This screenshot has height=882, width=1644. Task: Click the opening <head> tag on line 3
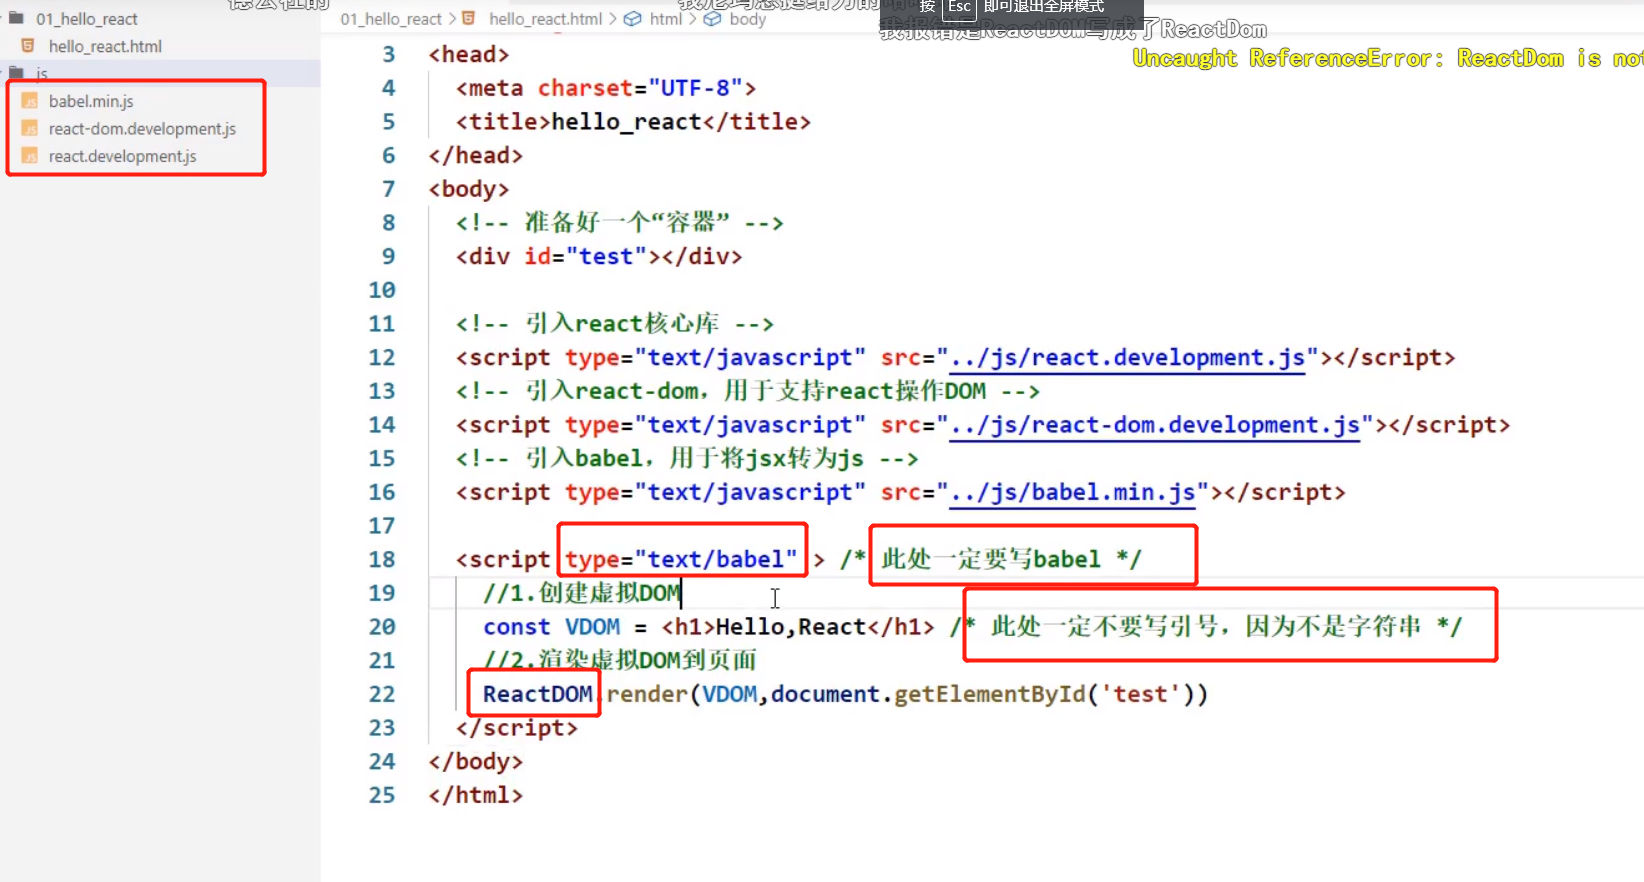tap(469, 55)
